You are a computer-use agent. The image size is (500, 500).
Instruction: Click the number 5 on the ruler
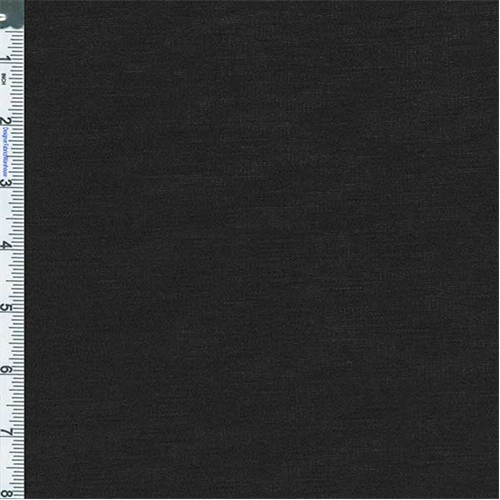pos(6,307)
